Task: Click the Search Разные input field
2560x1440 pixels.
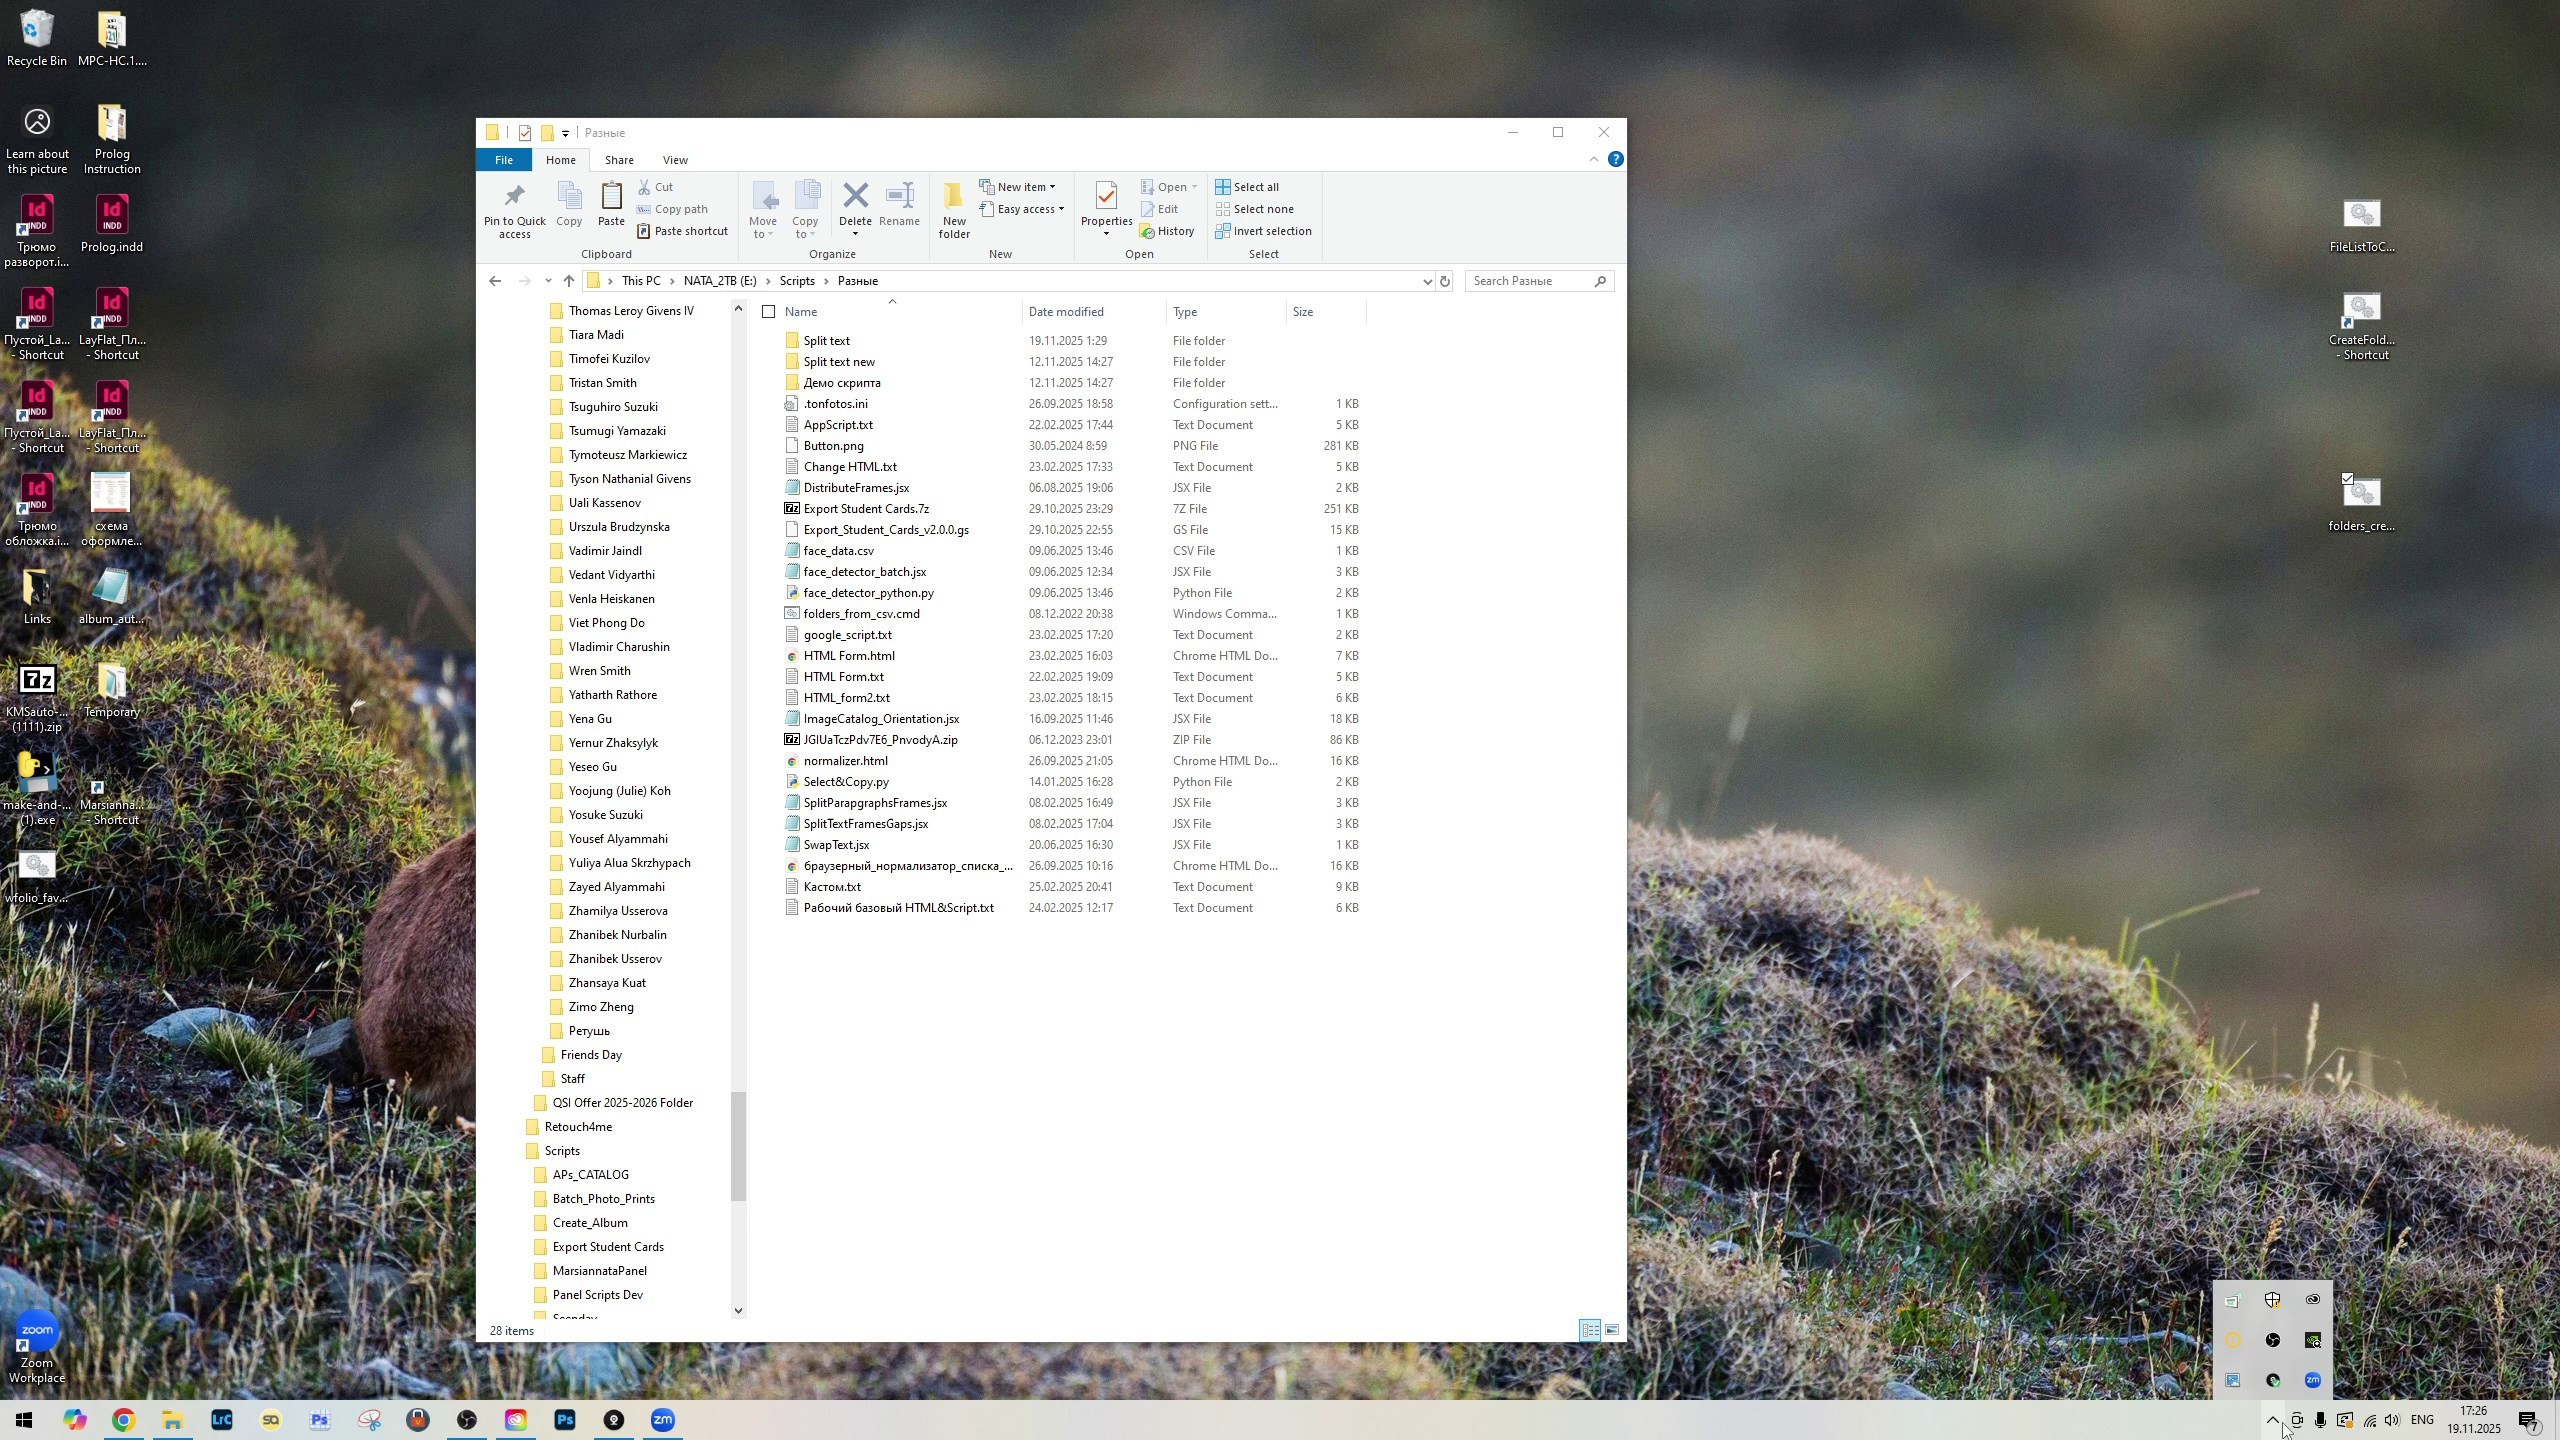Action: point(1530,281)
